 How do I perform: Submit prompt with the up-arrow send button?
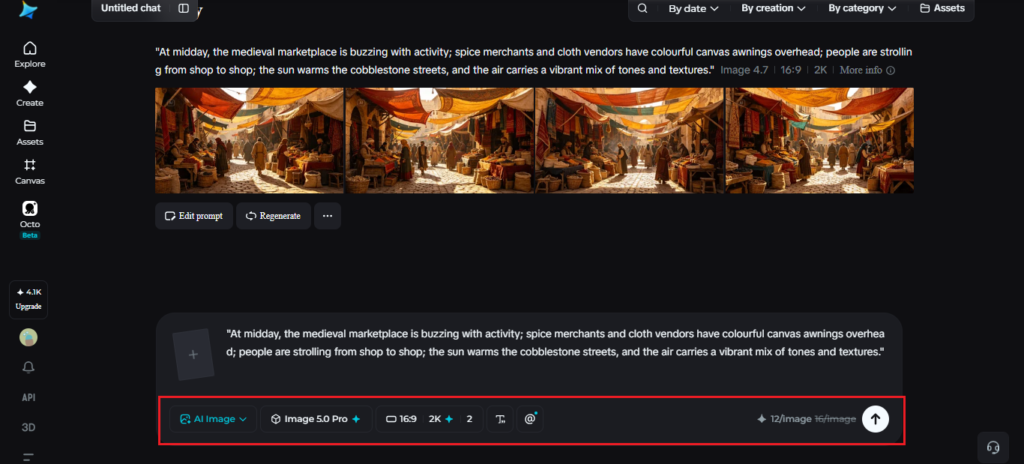point(875,419)
